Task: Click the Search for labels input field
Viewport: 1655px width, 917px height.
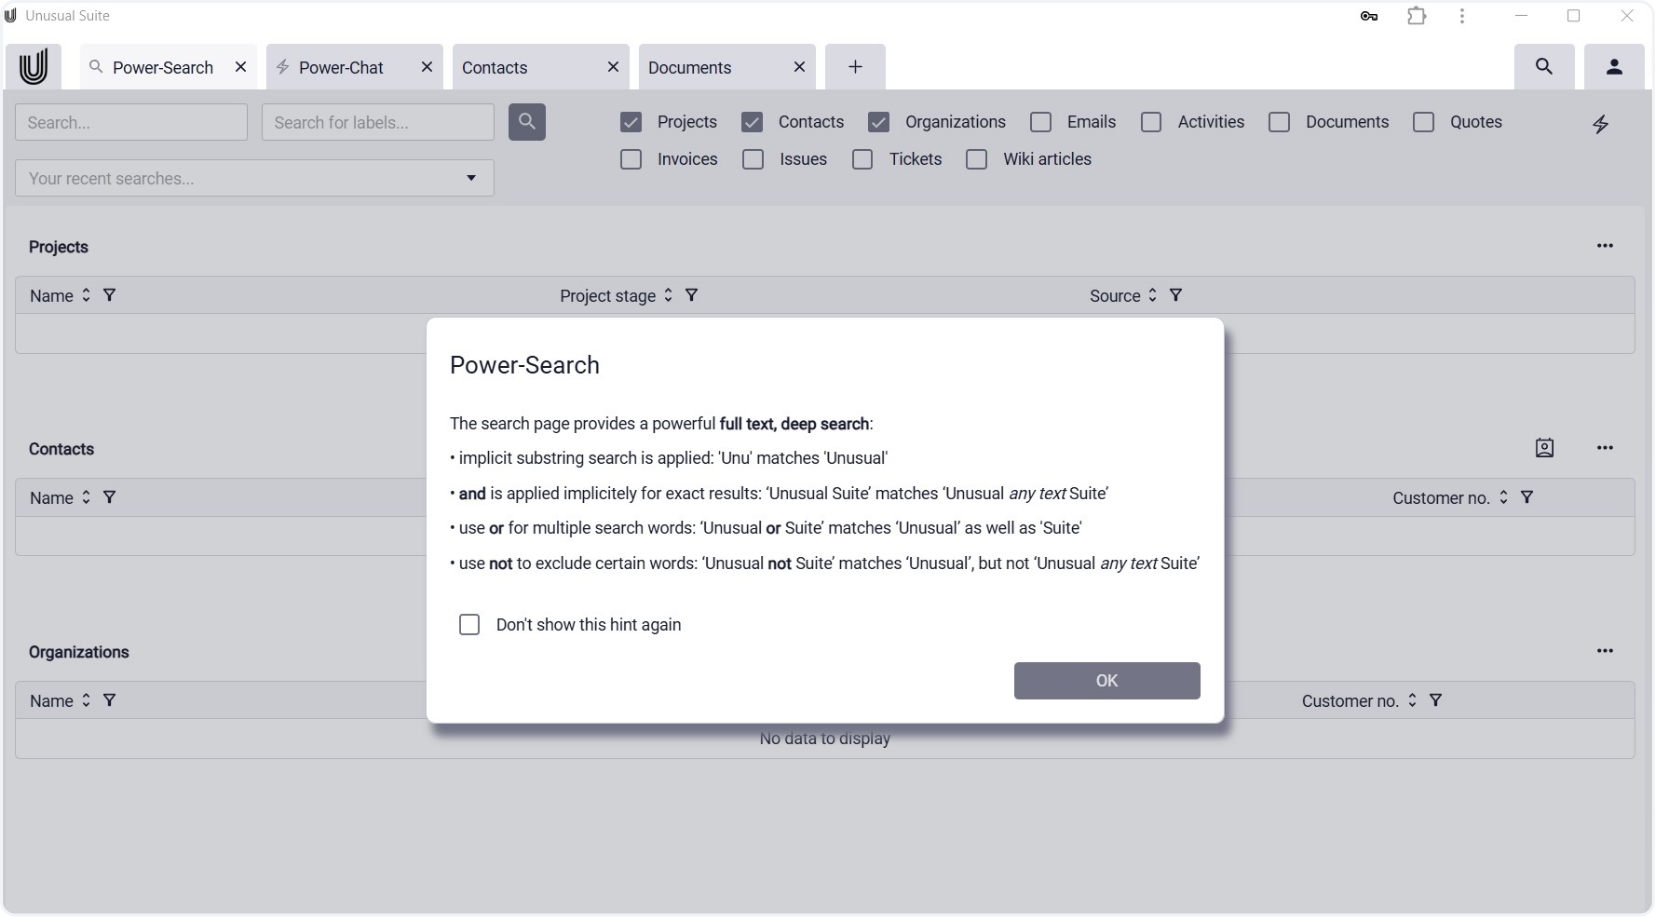Action: pyautogui.click(x=377, y=122)
